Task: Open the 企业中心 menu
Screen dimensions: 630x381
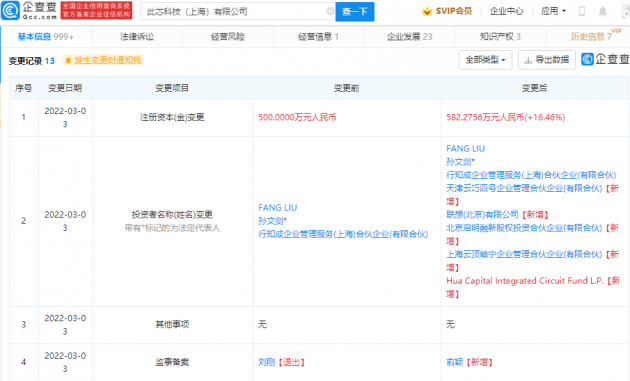Action: [x=506, y=11]
